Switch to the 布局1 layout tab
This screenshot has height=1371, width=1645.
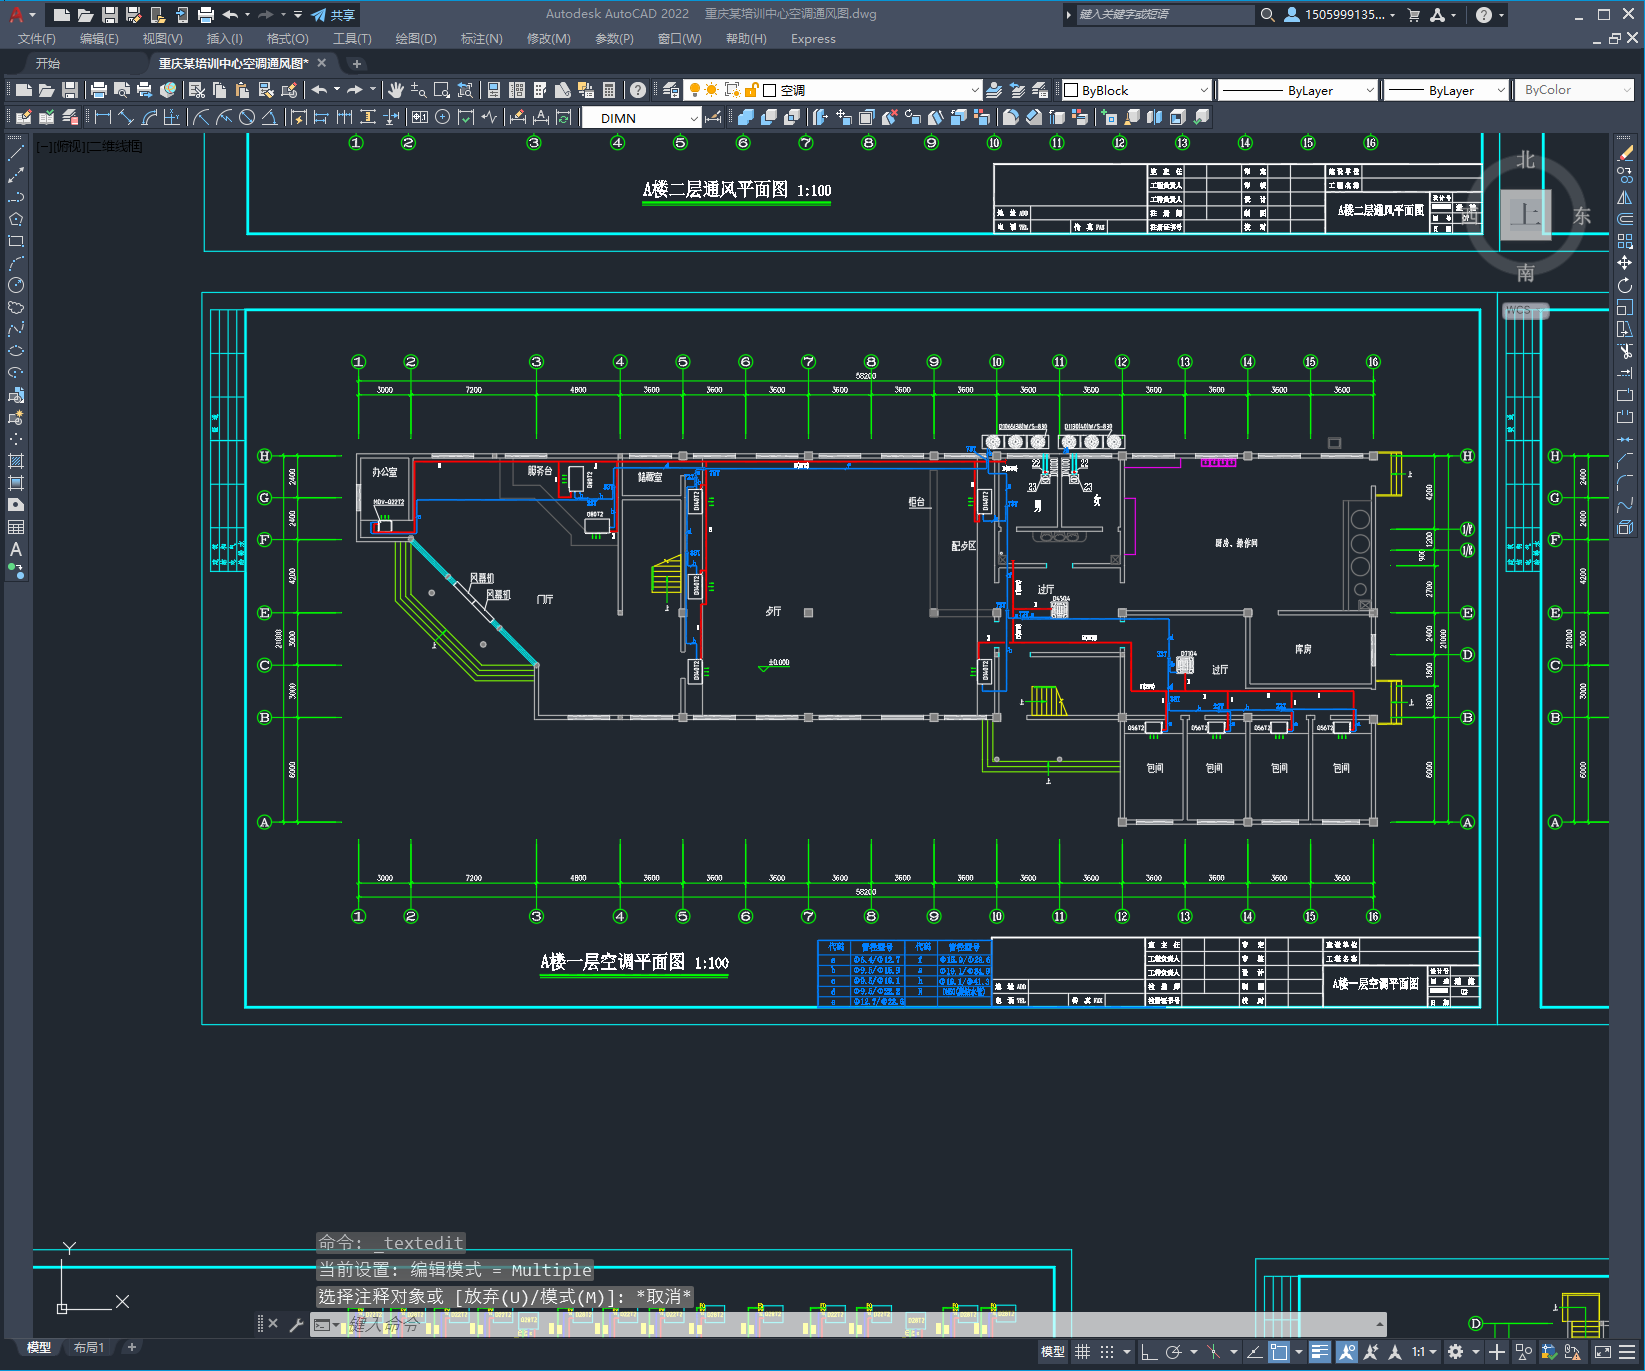(x=88, y=1348)
